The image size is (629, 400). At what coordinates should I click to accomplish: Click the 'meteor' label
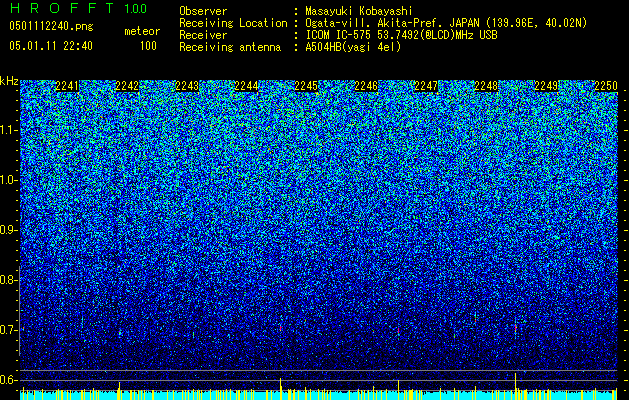pyautogui.click(x=142, y=31)
